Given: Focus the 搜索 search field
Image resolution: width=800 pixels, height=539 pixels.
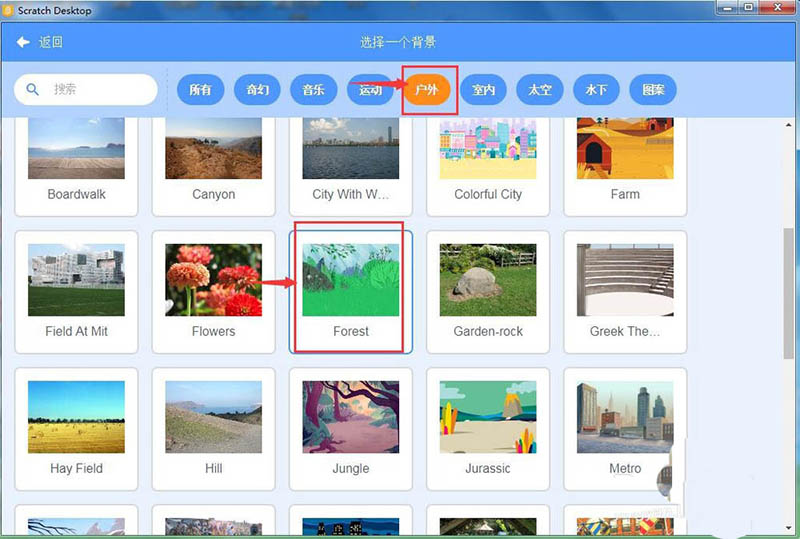Looking at the screenshot, I should [x=86, y=89].
